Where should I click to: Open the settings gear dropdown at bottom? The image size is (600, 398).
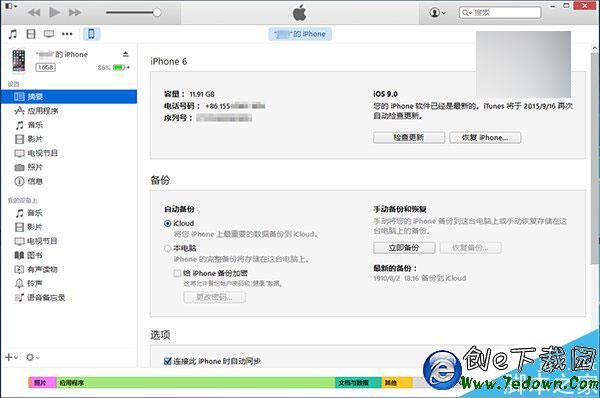point(33,357)
